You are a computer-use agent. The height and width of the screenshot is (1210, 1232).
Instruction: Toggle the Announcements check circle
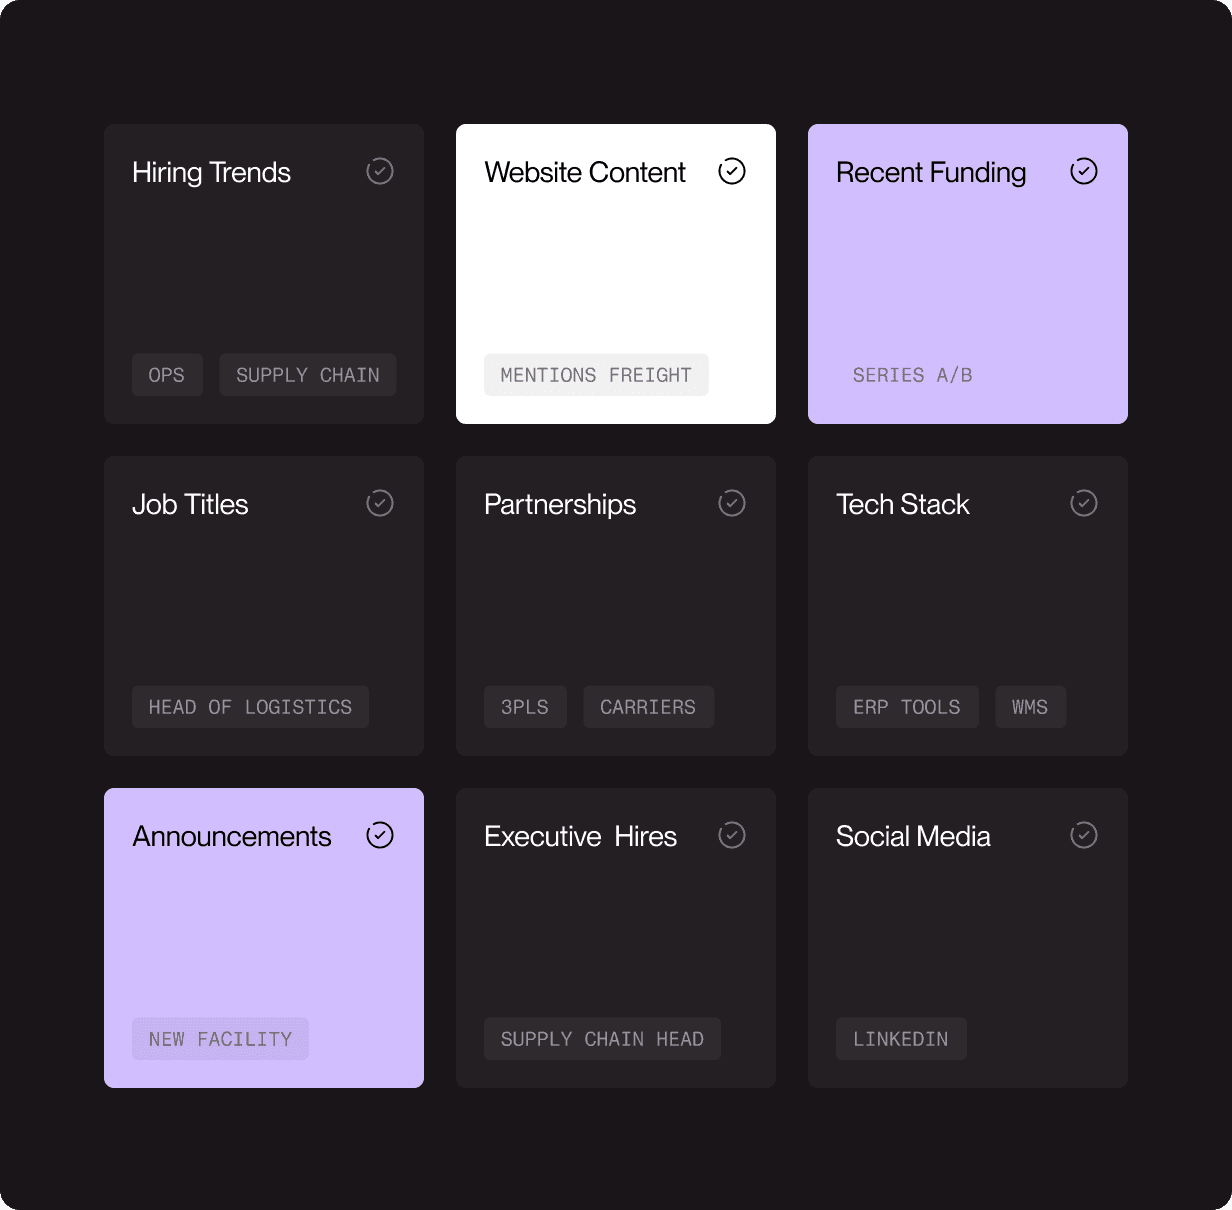tap(380, 835)
